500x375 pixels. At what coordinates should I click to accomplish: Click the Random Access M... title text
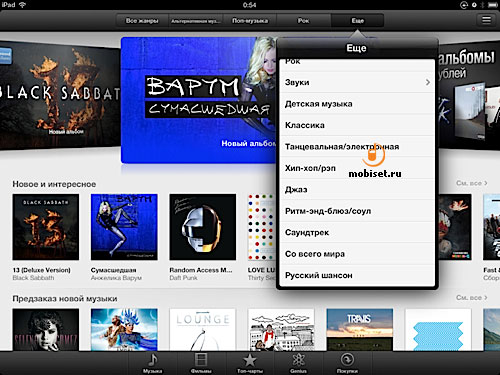201,270
